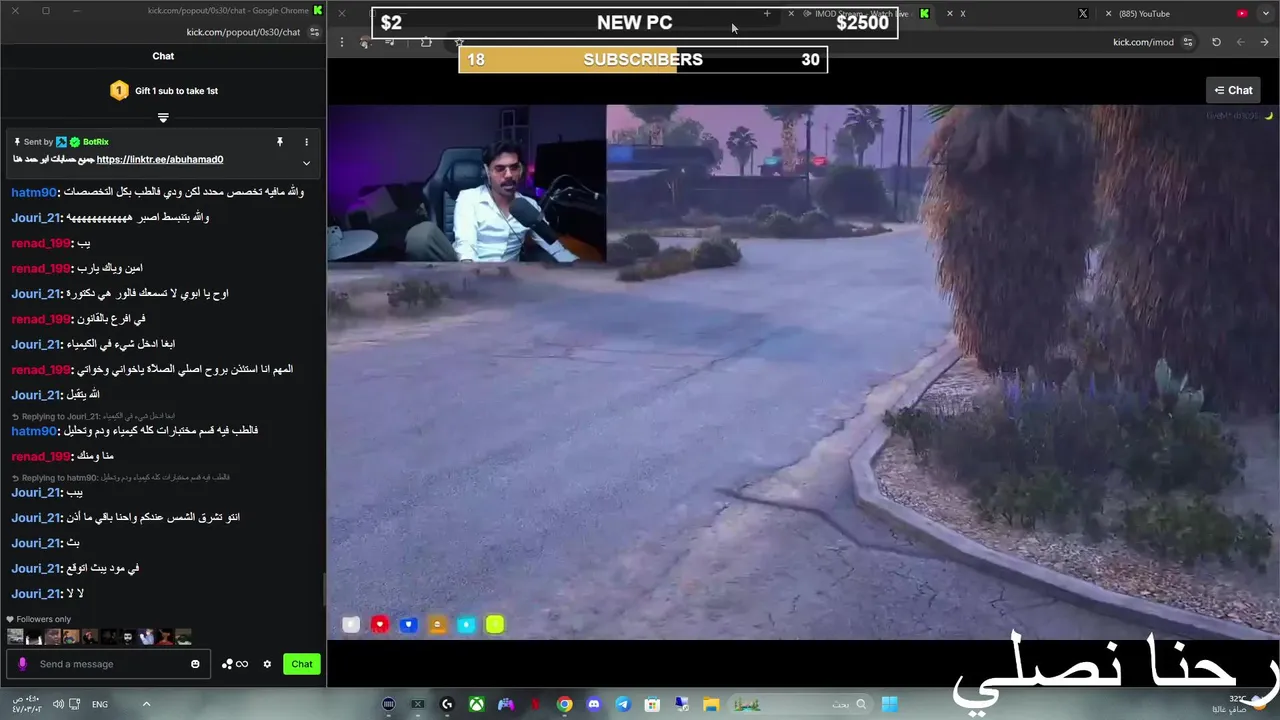The width and height of the screenshot is (1280, 720).
Task: Click the blue emote button
Action: click(x=408, y=625)
